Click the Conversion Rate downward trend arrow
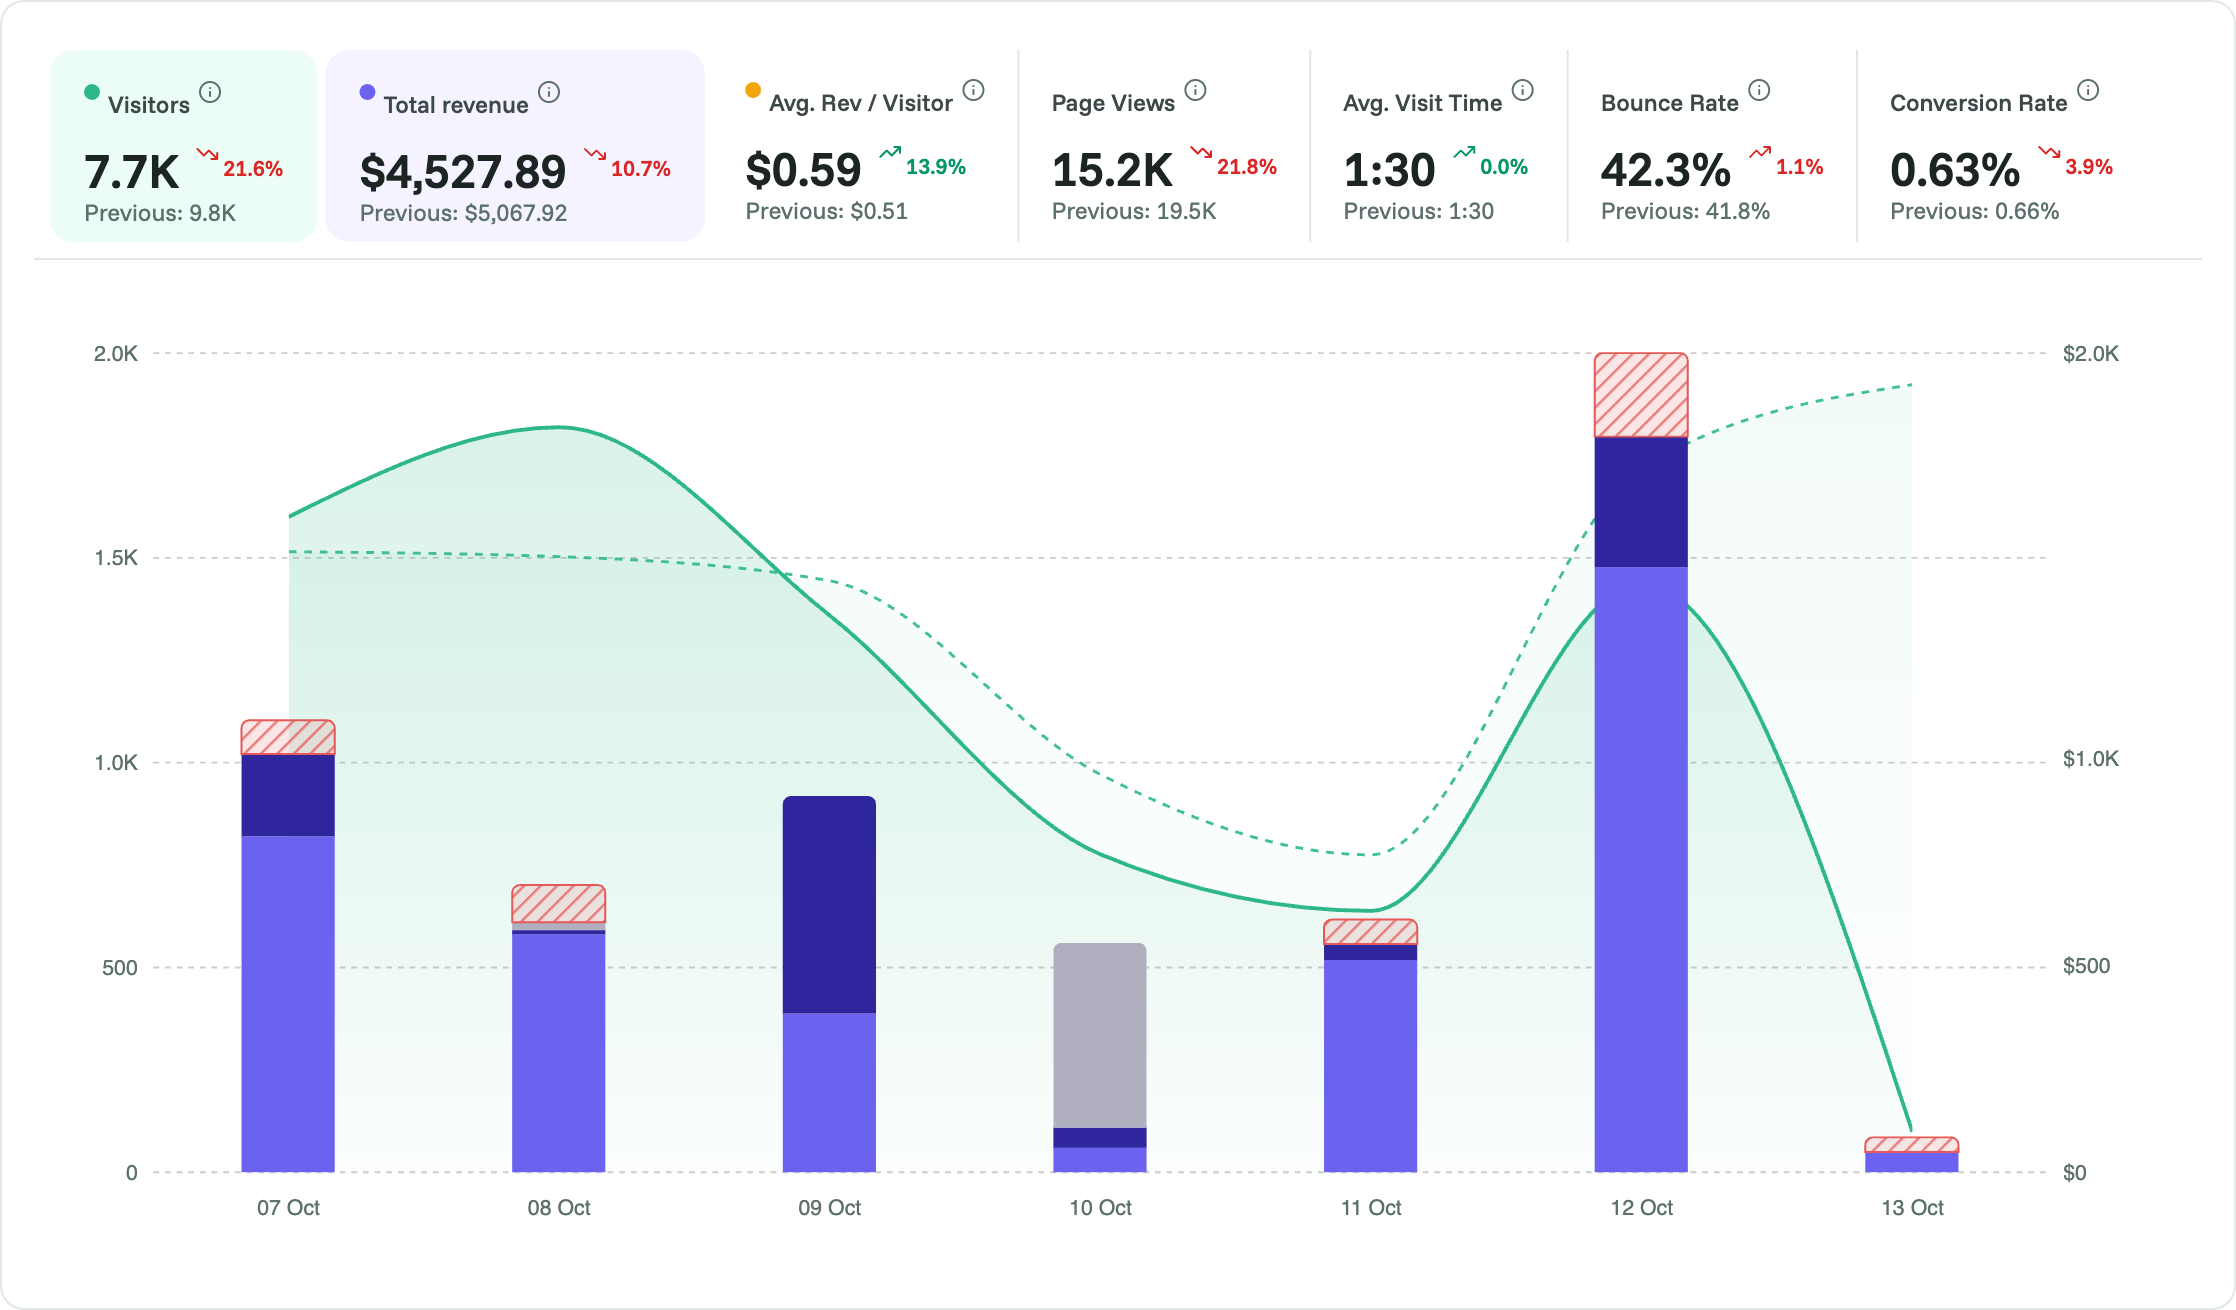Screen dimensions: 2236x1310 coord(2049,152)
